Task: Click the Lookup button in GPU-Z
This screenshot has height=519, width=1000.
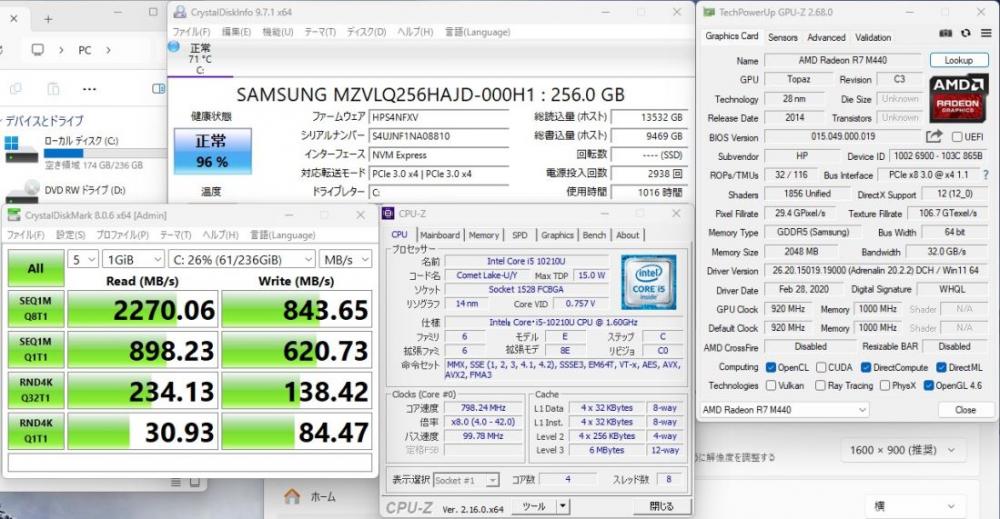Action: 959,60
